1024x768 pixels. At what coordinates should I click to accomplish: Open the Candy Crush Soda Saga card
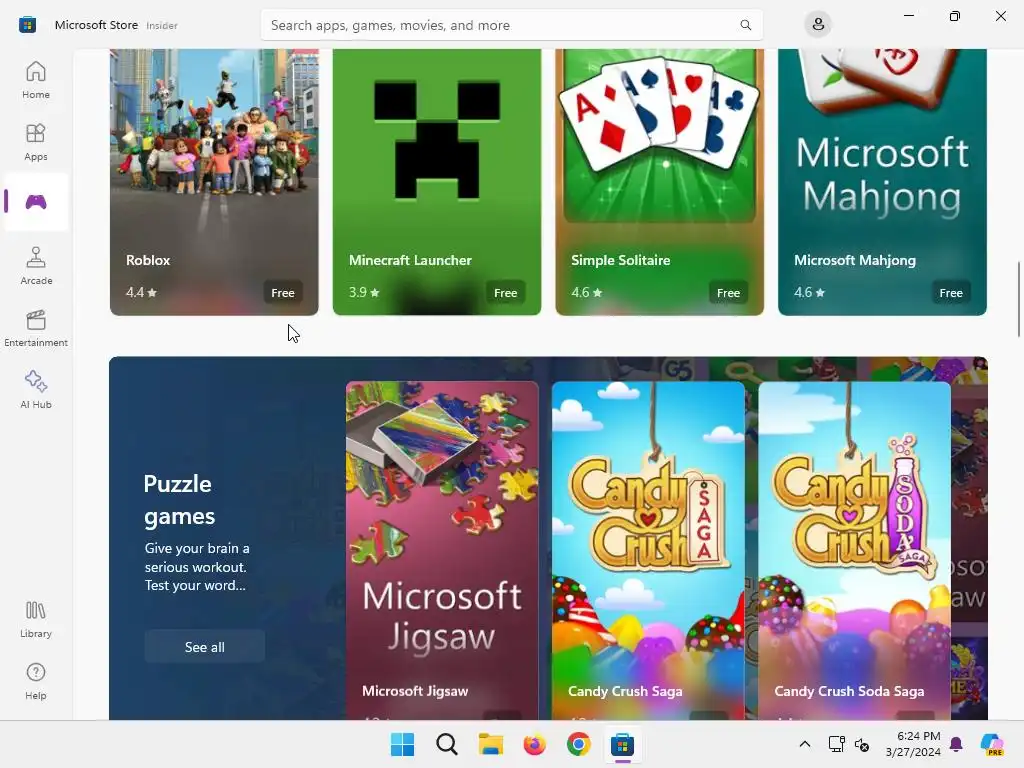[x=854, y=551]
